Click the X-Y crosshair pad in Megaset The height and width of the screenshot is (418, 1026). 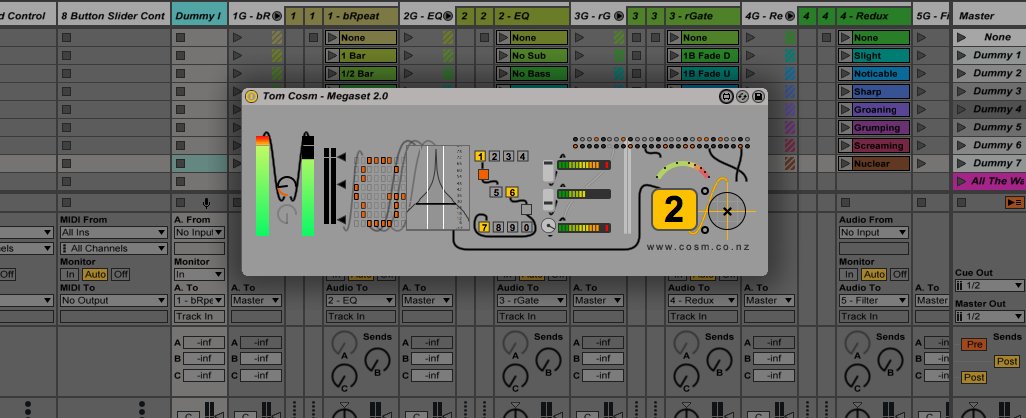tap(727, 211)
